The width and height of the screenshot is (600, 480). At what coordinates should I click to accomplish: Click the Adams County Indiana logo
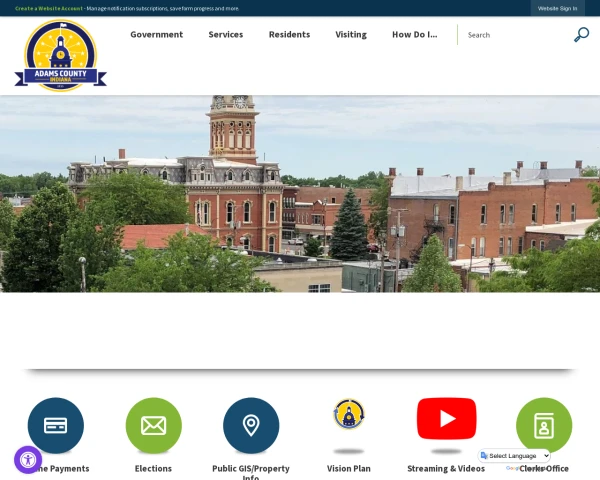click(60, 56)
